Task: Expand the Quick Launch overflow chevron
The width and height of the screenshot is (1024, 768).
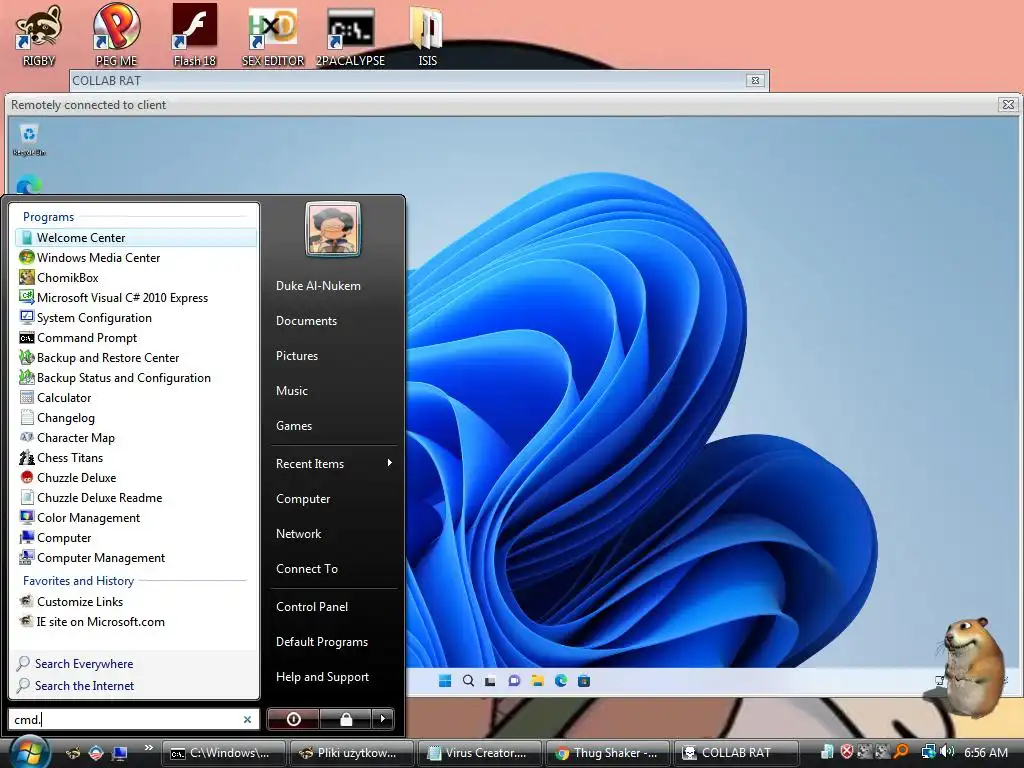Action: click(148, 748)
